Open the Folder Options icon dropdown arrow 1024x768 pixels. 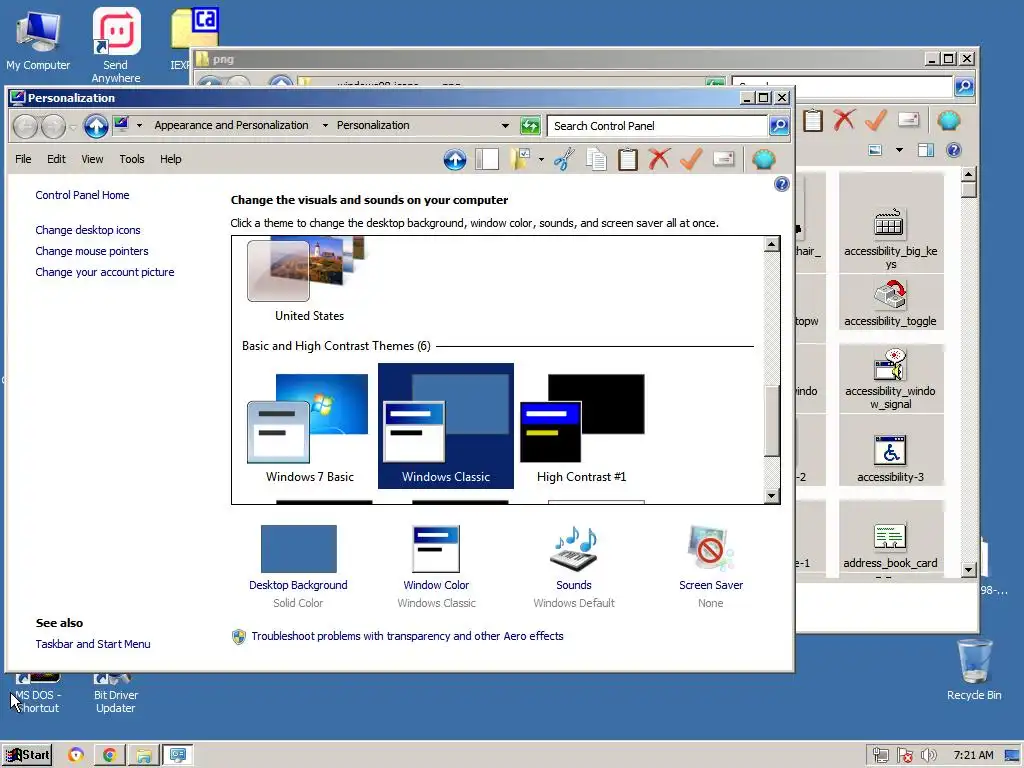pyautogui.click(x=541, y=159)
